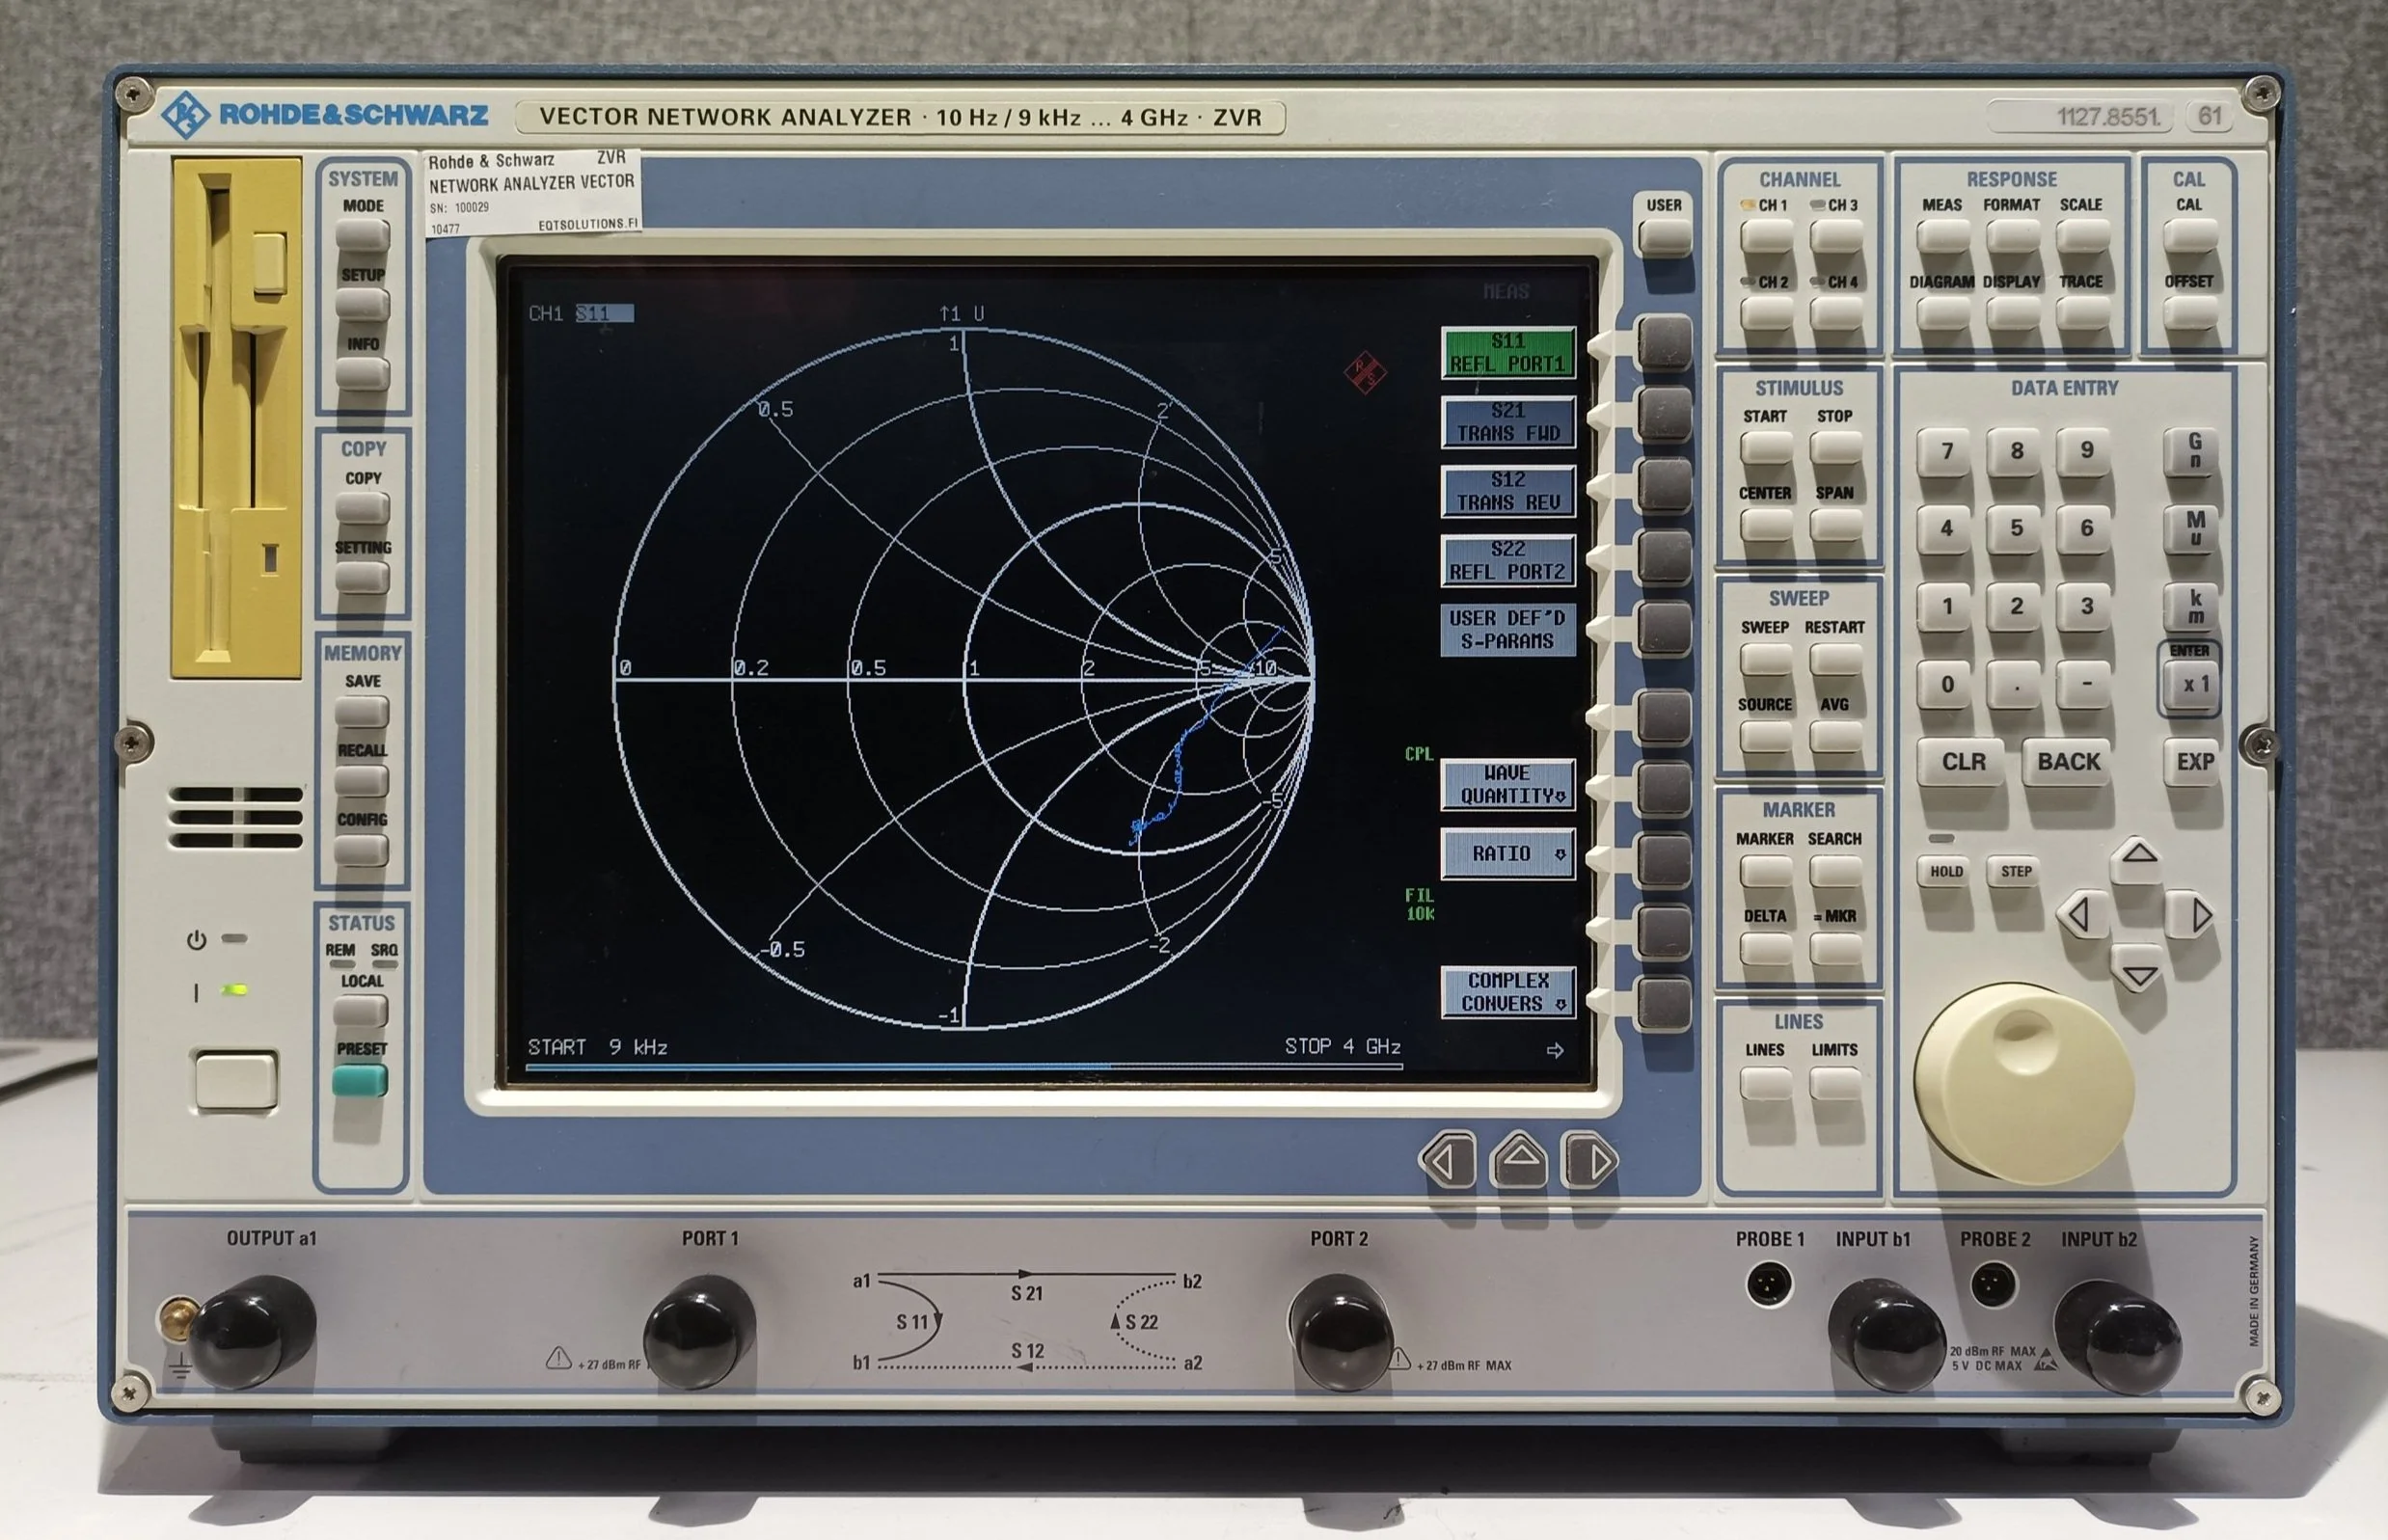Open the WAVE QUANTITY submenu softkey
This screenshot has height=1540, width=2388.
pyautogui.click(x=1507, y=785)
